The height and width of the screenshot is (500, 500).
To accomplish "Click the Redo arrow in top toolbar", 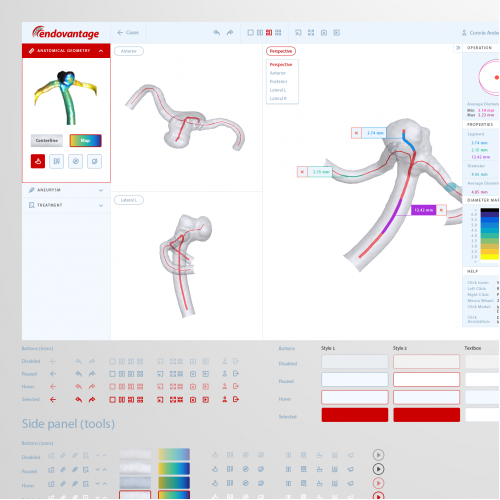I will [230, 32].
